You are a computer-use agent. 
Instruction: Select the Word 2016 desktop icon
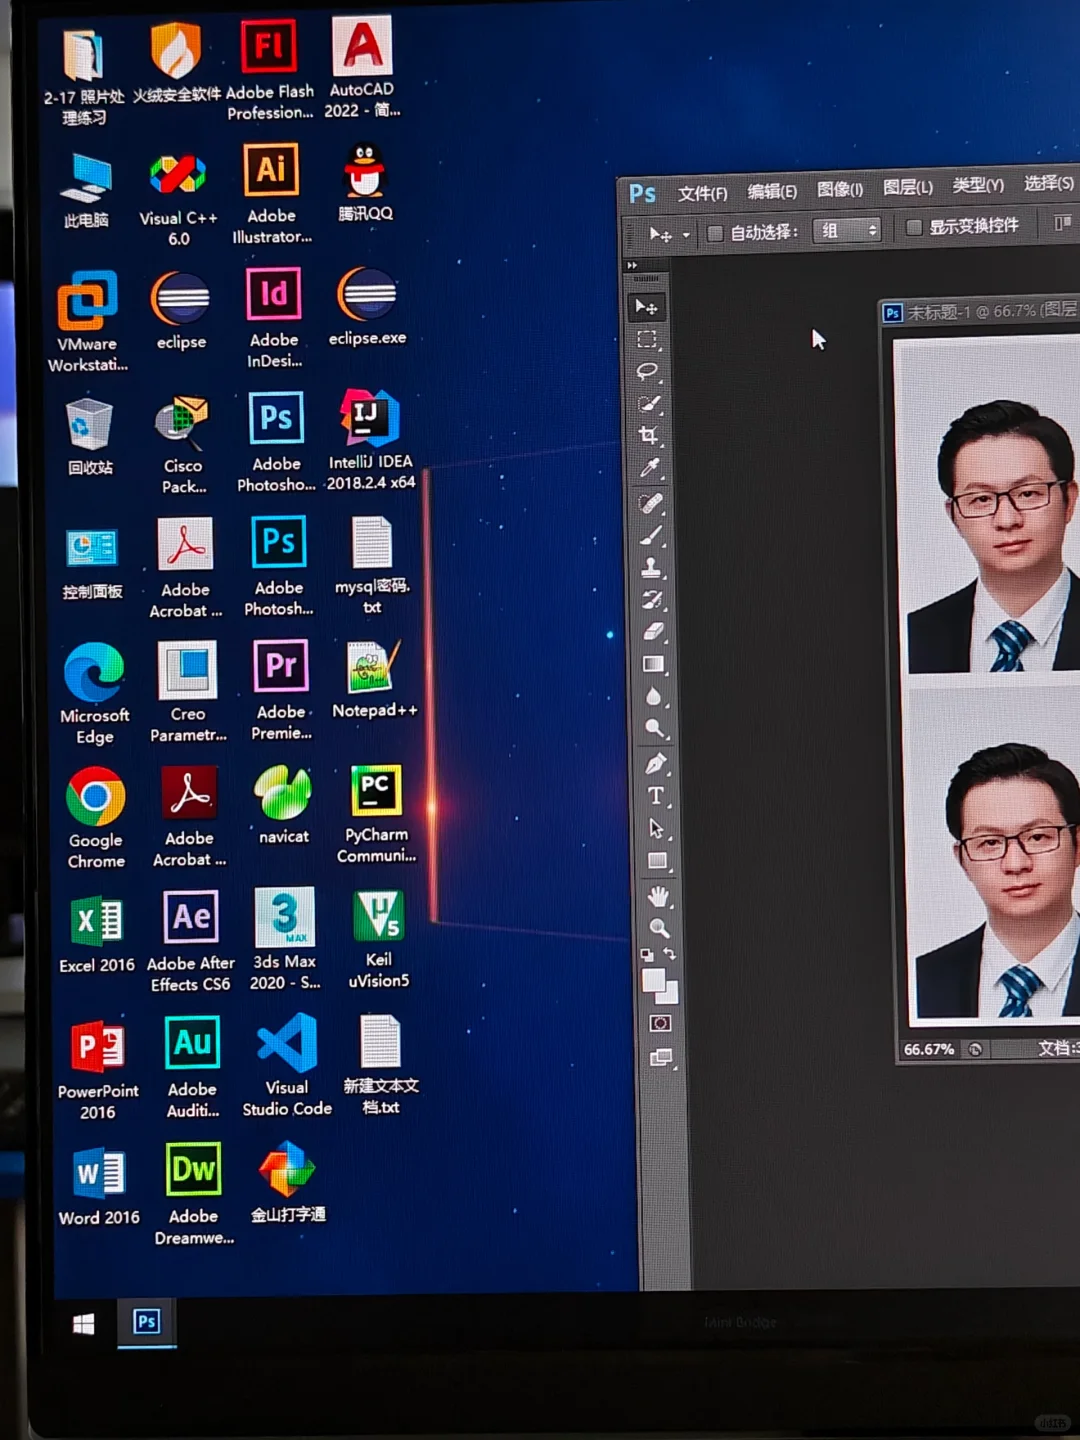[99, 1187]
